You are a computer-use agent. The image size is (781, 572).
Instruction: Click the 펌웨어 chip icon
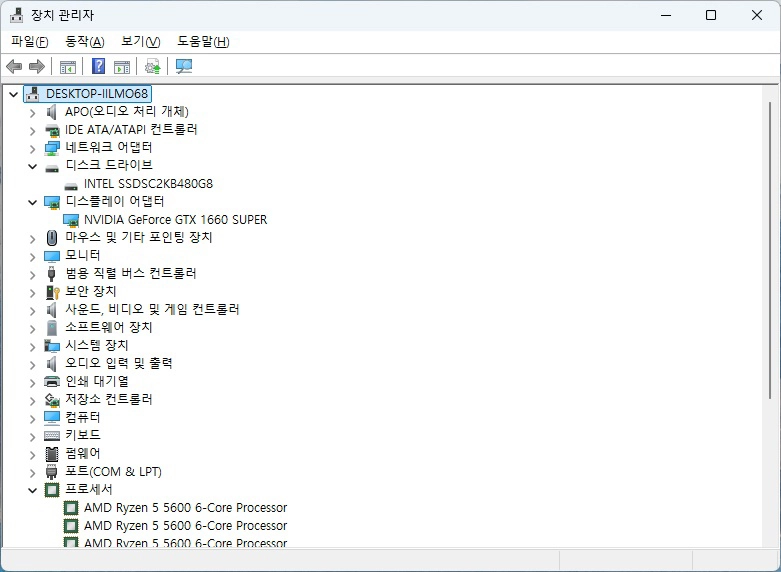coord(52,454)
